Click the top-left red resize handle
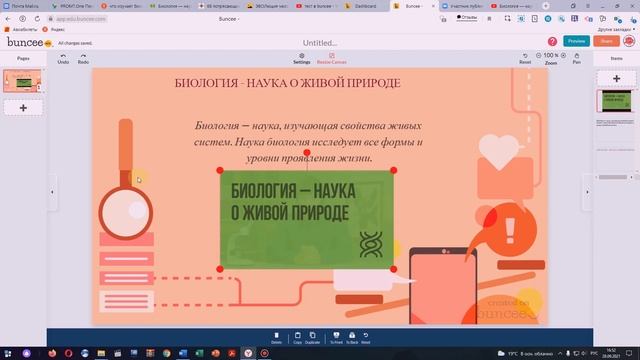 click(x=220, y=170)
